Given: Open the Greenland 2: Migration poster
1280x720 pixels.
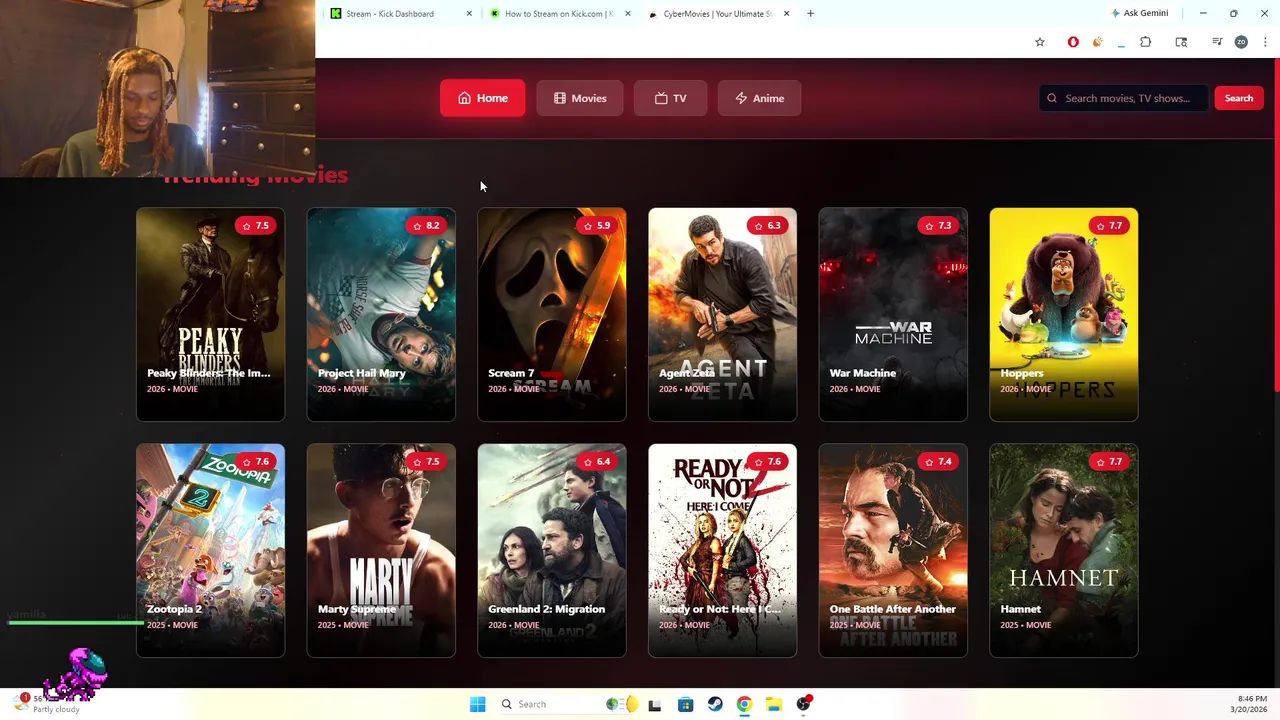Looking at the screenshot, I should click(x=552, y=550).
